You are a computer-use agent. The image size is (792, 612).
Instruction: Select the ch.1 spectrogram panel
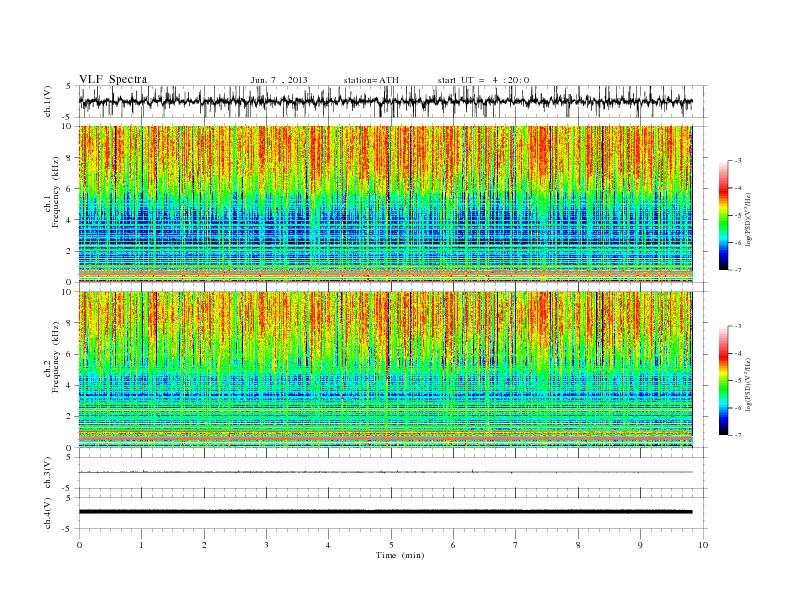(x=385, y=204)
